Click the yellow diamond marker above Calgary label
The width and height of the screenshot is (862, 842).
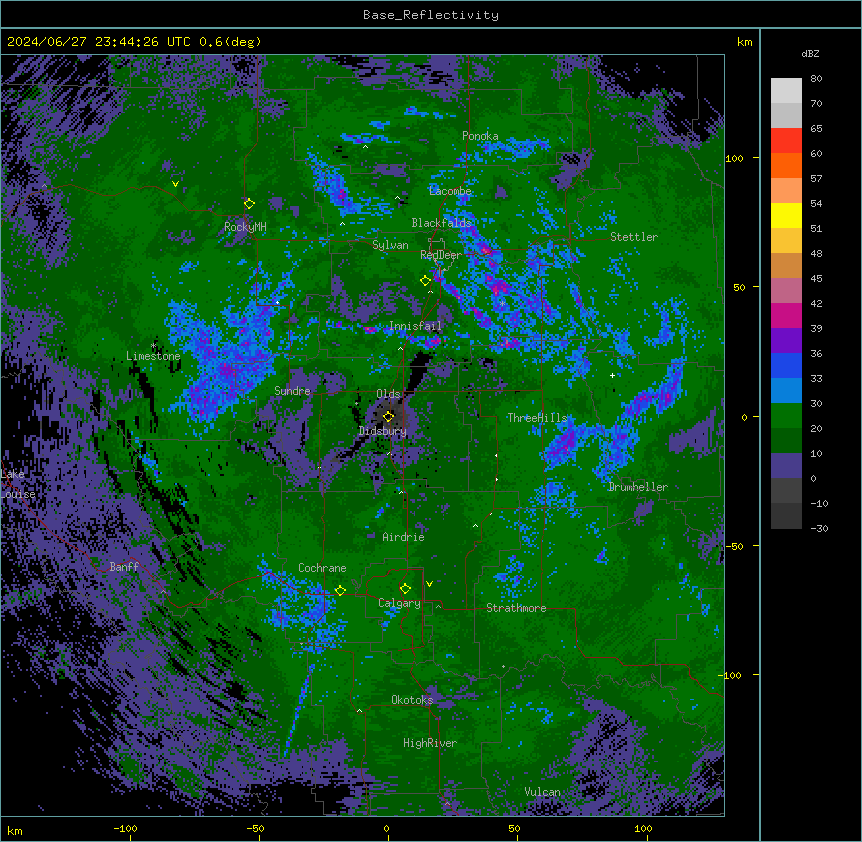point(405,589)
